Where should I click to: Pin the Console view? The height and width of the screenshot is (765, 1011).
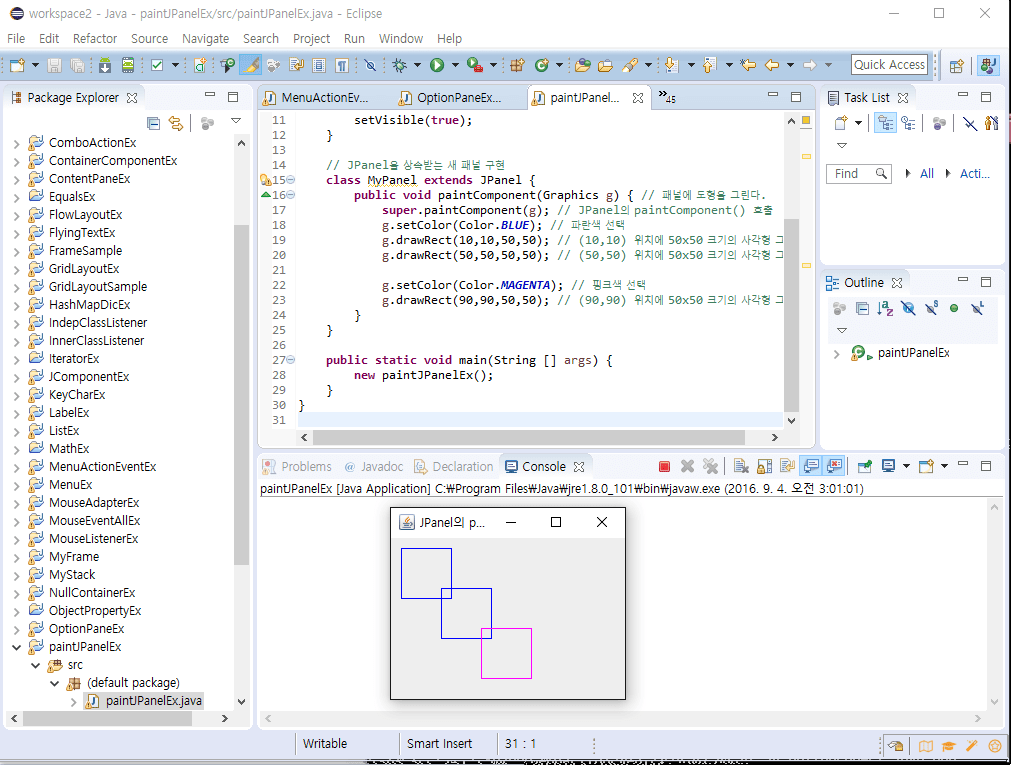click(x=861, y=465)
